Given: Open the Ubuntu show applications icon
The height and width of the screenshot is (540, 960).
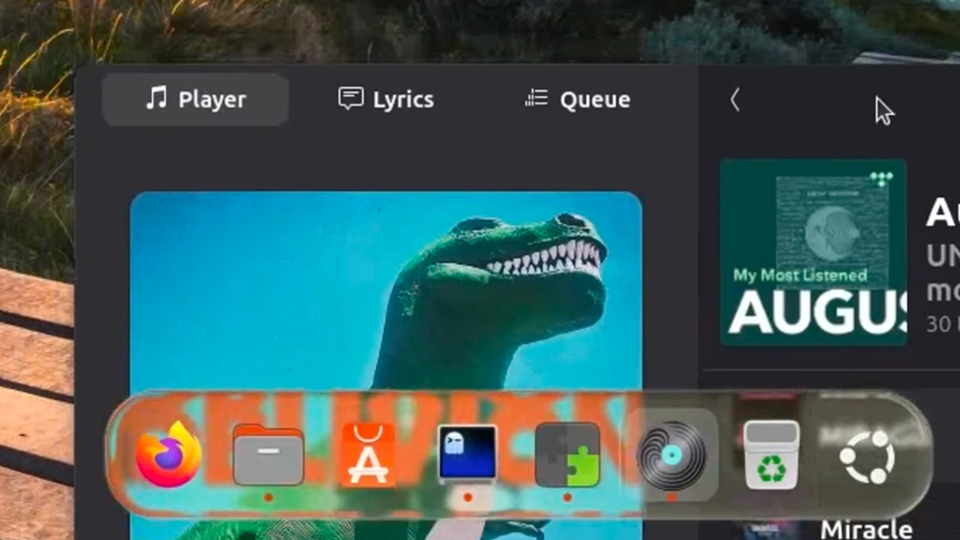Looking at the screenshot, I should [868, 457].
